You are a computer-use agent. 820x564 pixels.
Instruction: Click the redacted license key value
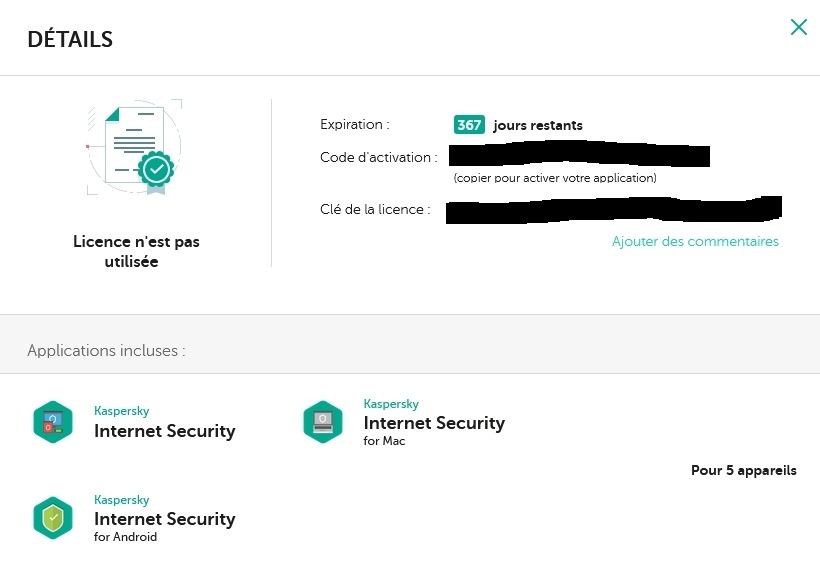coord(613,209)
